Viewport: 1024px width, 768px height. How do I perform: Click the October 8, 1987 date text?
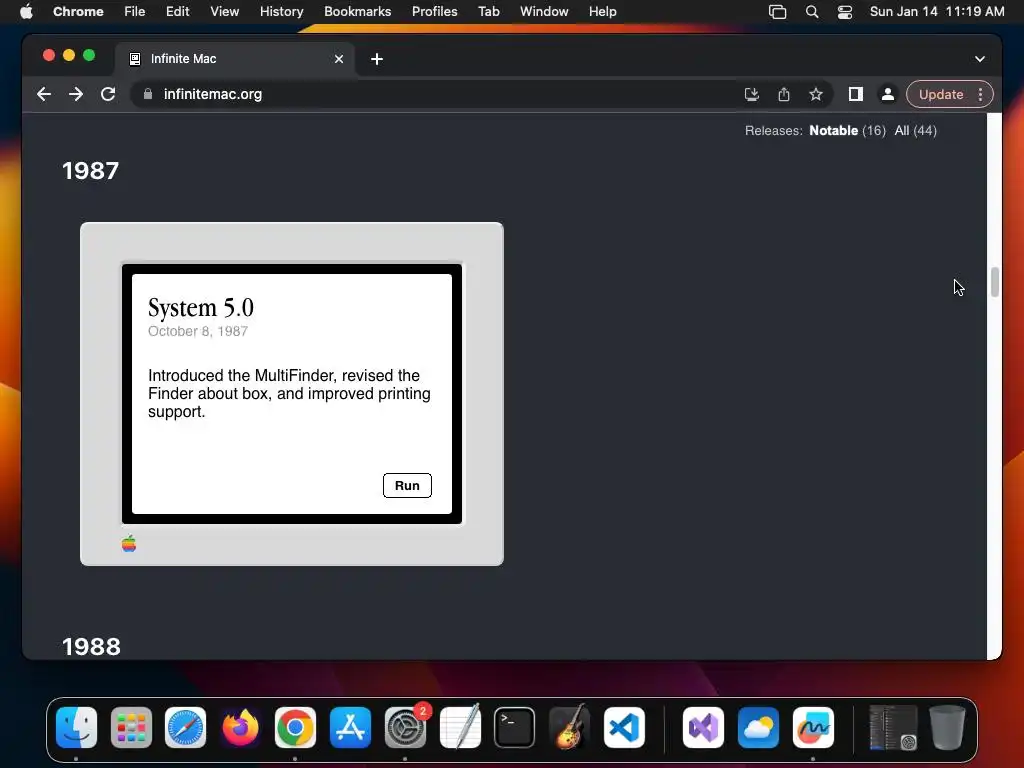coord(198,331)
